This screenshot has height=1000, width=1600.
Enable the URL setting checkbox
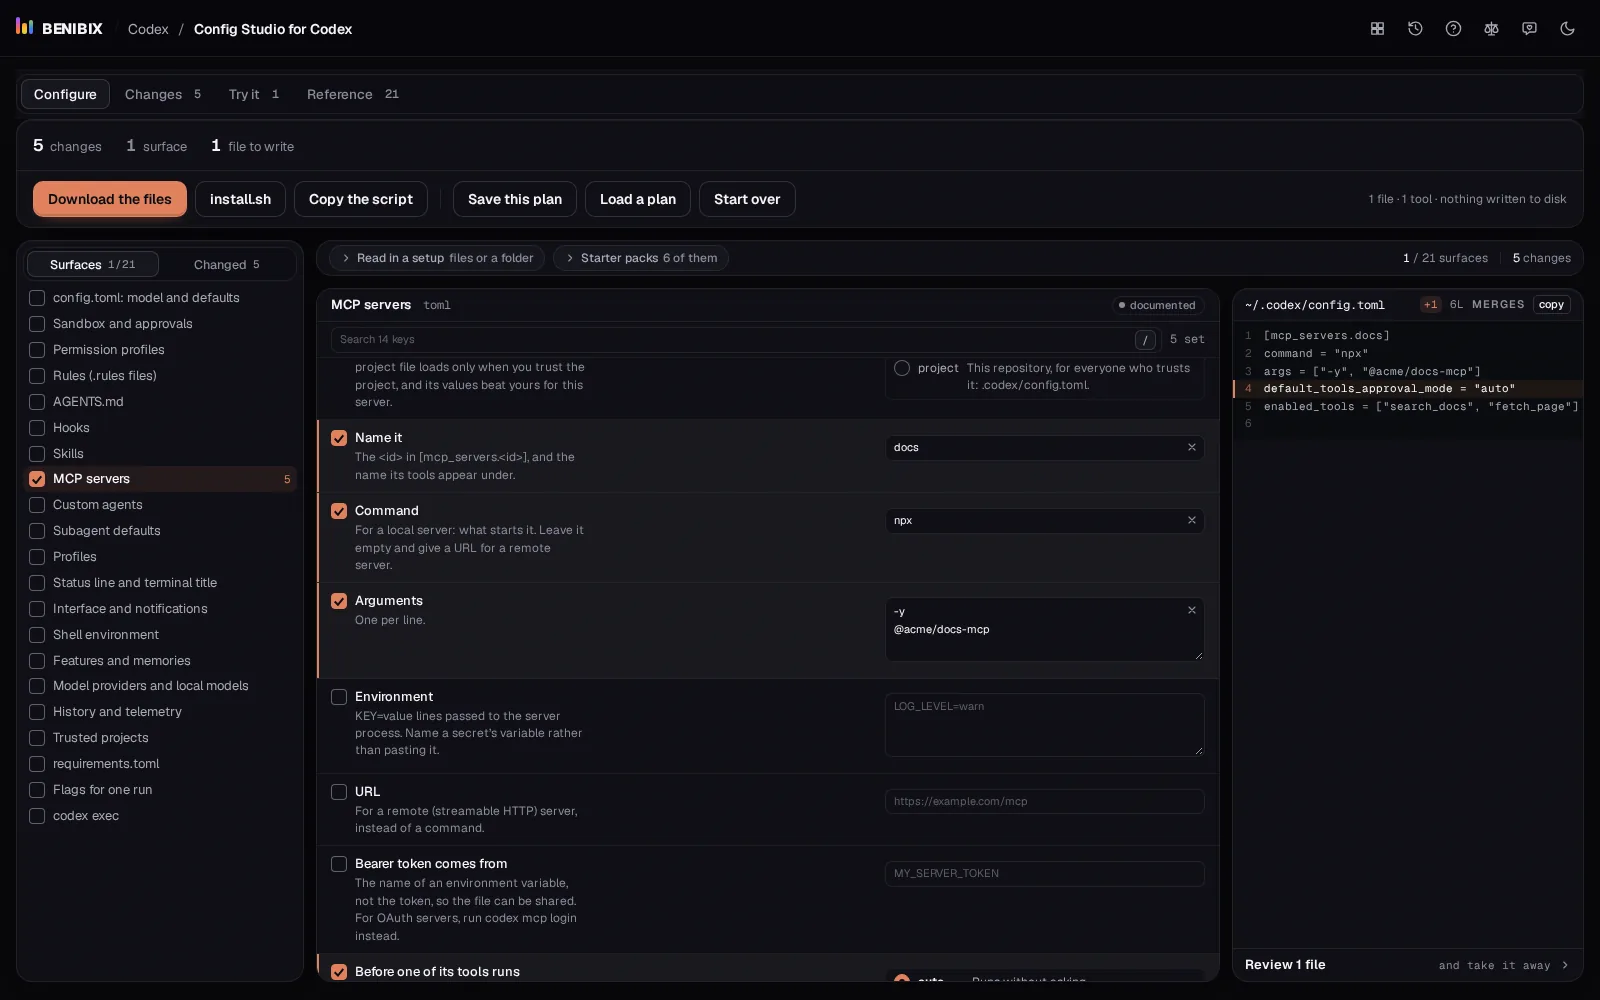point(339,792)
